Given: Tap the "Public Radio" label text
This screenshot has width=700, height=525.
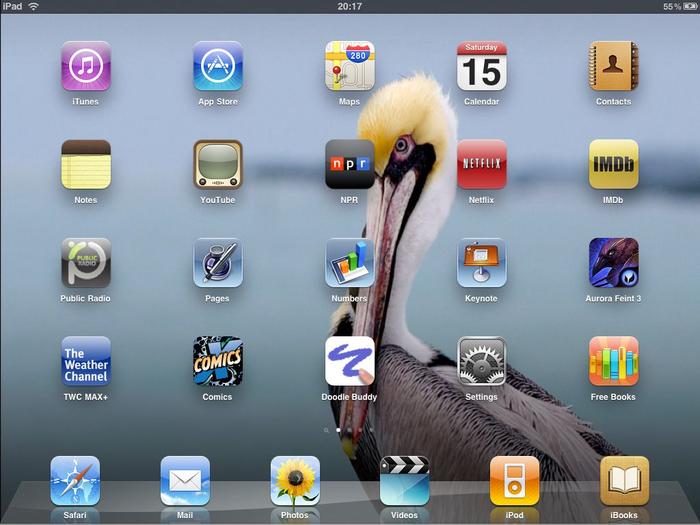Looking at the screenshot, I should click(85, 298).
